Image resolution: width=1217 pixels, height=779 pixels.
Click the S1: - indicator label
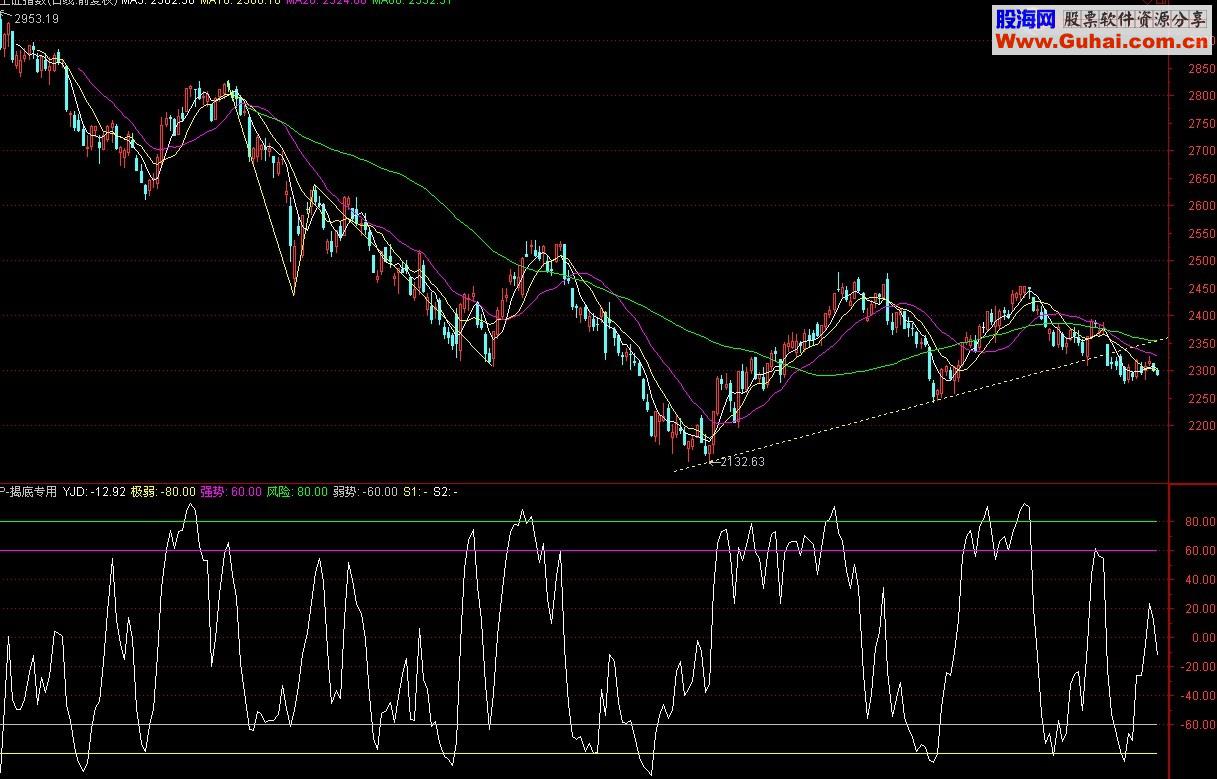pos(415,492)
